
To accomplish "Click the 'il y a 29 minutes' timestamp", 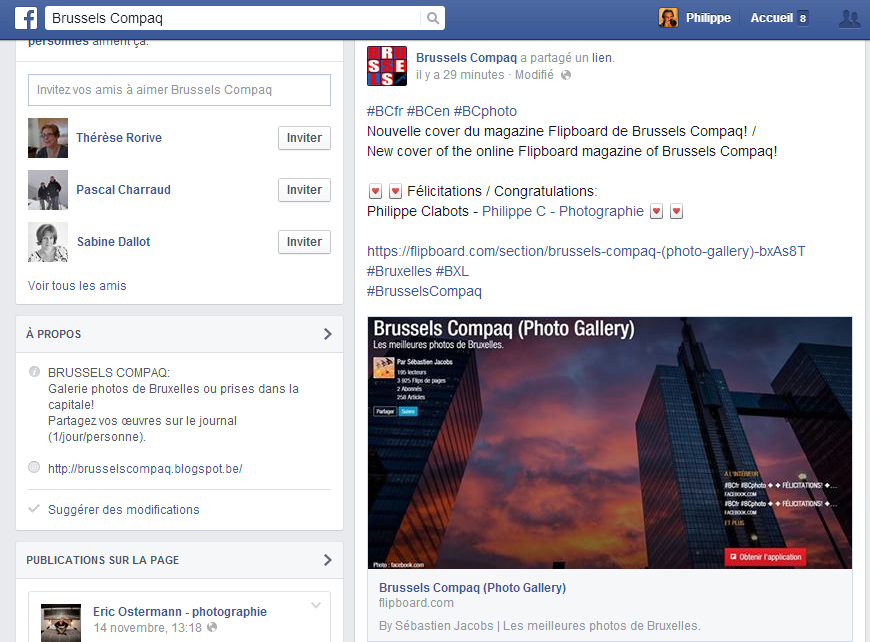I will coord(460,75).
